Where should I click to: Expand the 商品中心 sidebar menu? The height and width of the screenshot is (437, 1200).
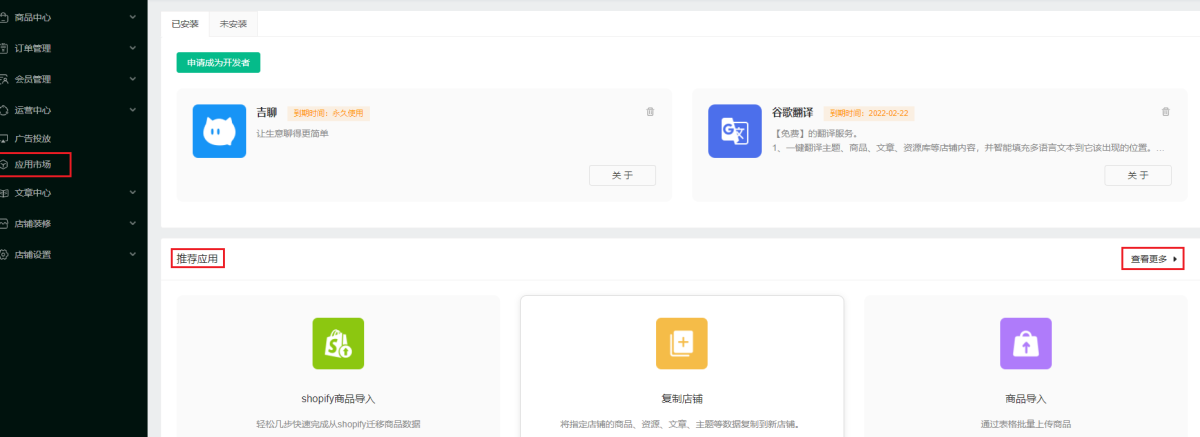click(133, 17)
